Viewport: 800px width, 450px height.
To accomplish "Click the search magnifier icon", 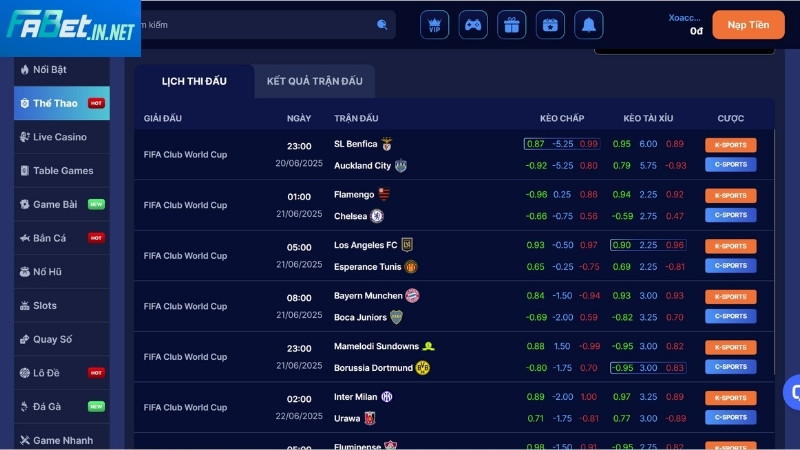I will coord(382,24).
